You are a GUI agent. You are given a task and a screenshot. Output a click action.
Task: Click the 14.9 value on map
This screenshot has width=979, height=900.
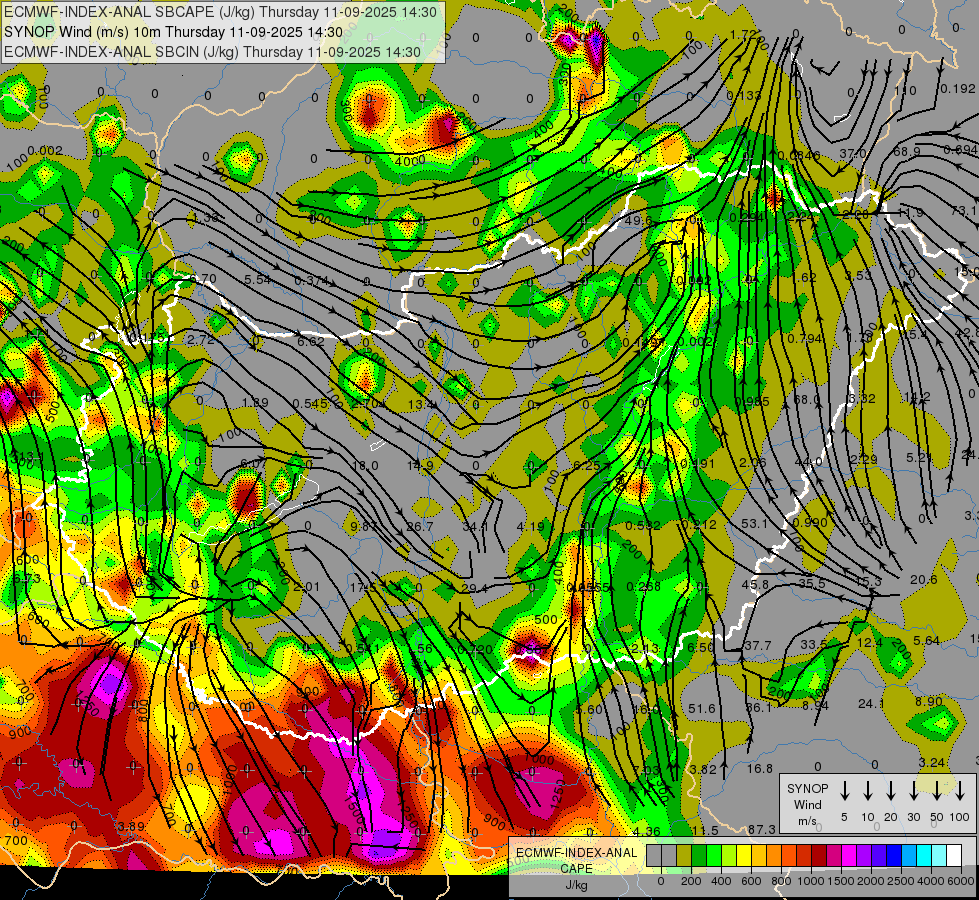(420, 465)
